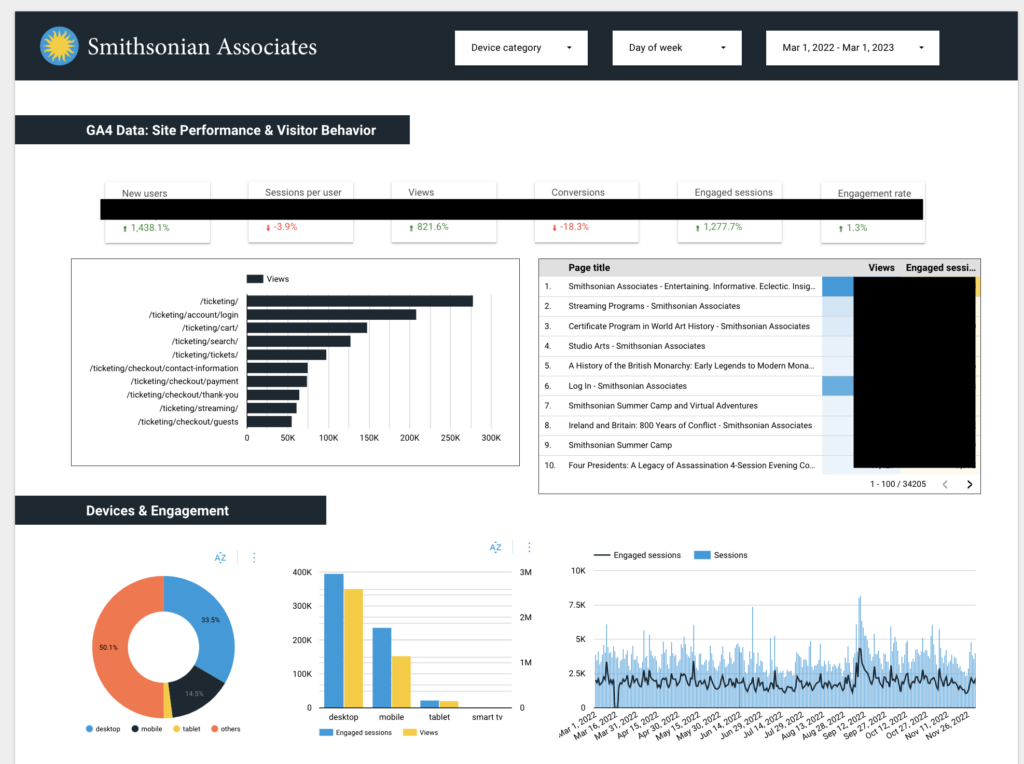
Task: Click the Devices & Engagement section heading
Action: (157, 511)
